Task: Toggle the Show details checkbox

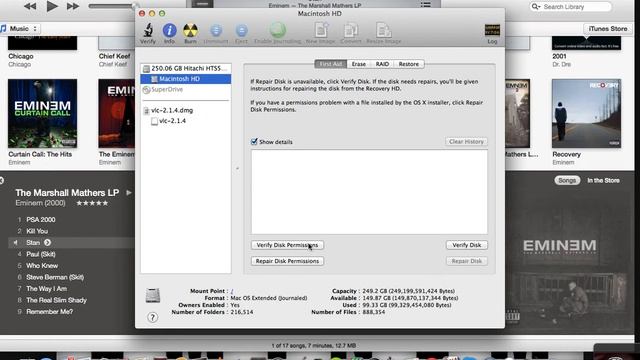Action: 254,142
